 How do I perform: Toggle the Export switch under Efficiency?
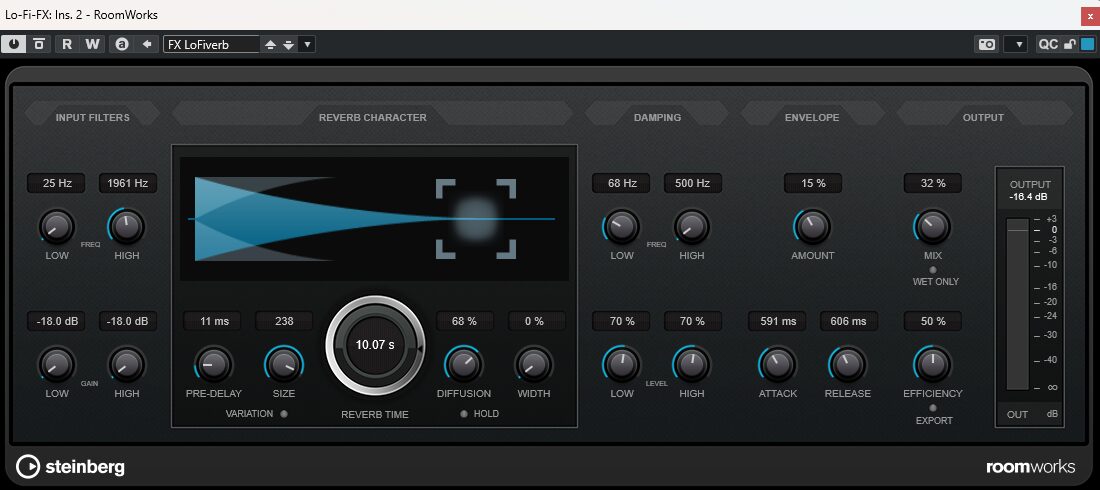[932, 408]
